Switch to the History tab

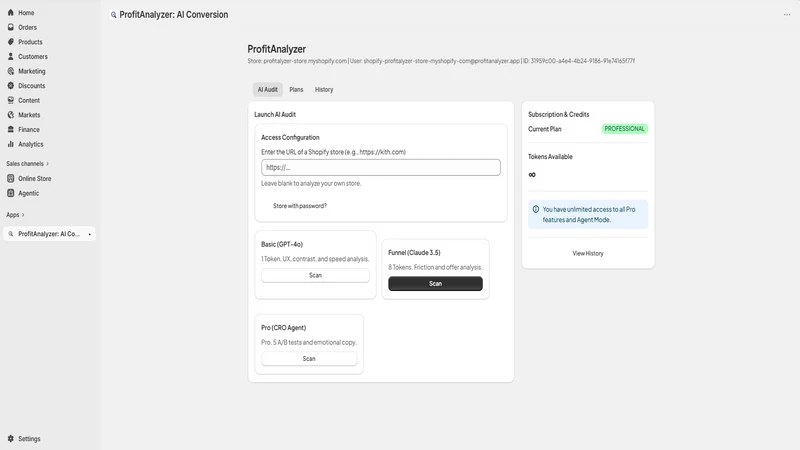point(324,89)
